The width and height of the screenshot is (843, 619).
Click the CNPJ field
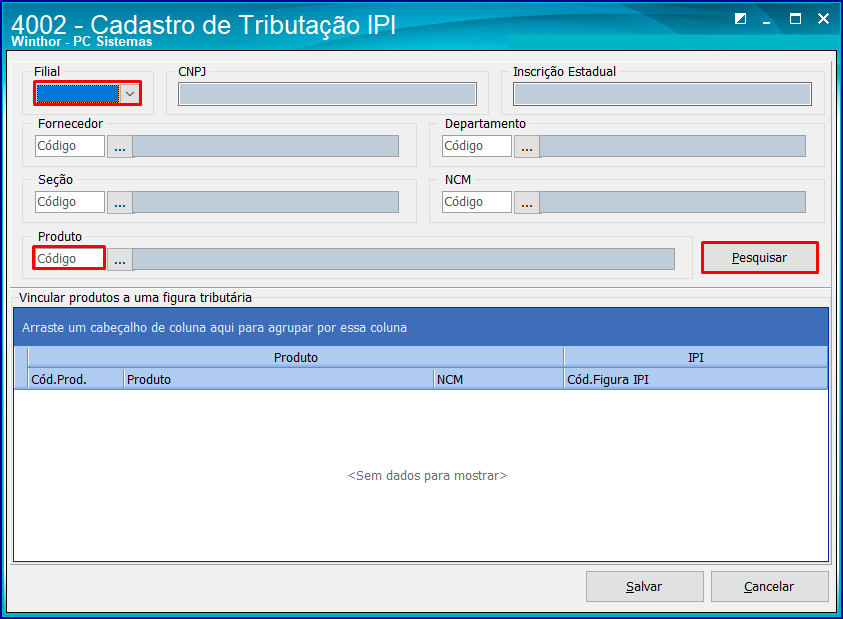pyautogui.click(x=327, y=94)
